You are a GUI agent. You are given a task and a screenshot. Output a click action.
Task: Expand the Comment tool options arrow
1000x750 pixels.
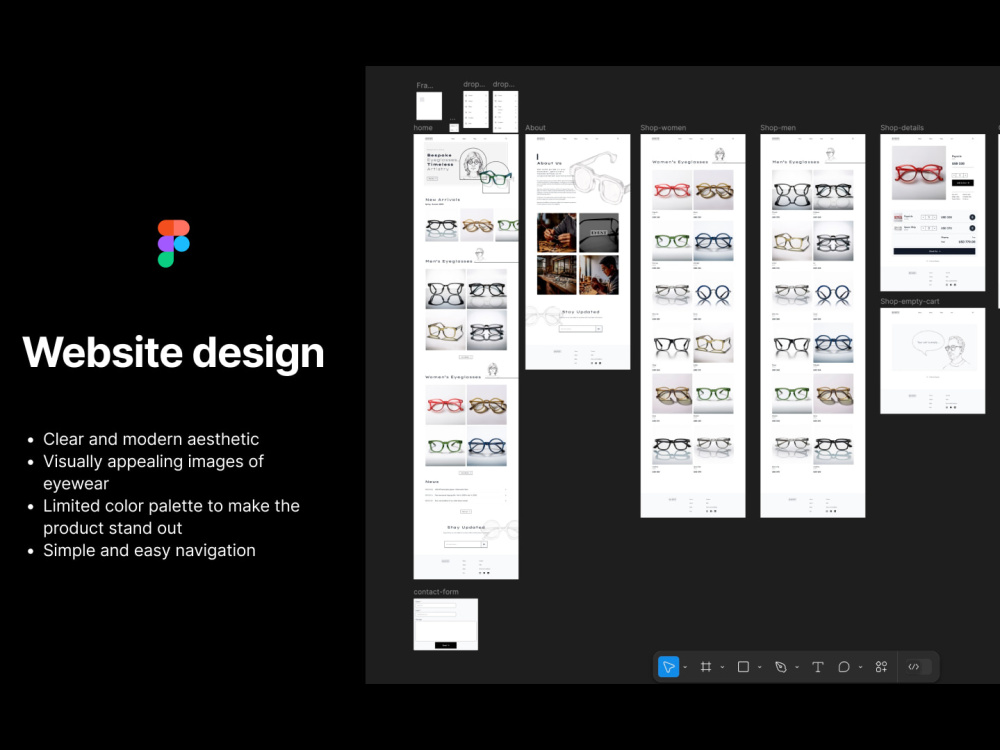860,667
